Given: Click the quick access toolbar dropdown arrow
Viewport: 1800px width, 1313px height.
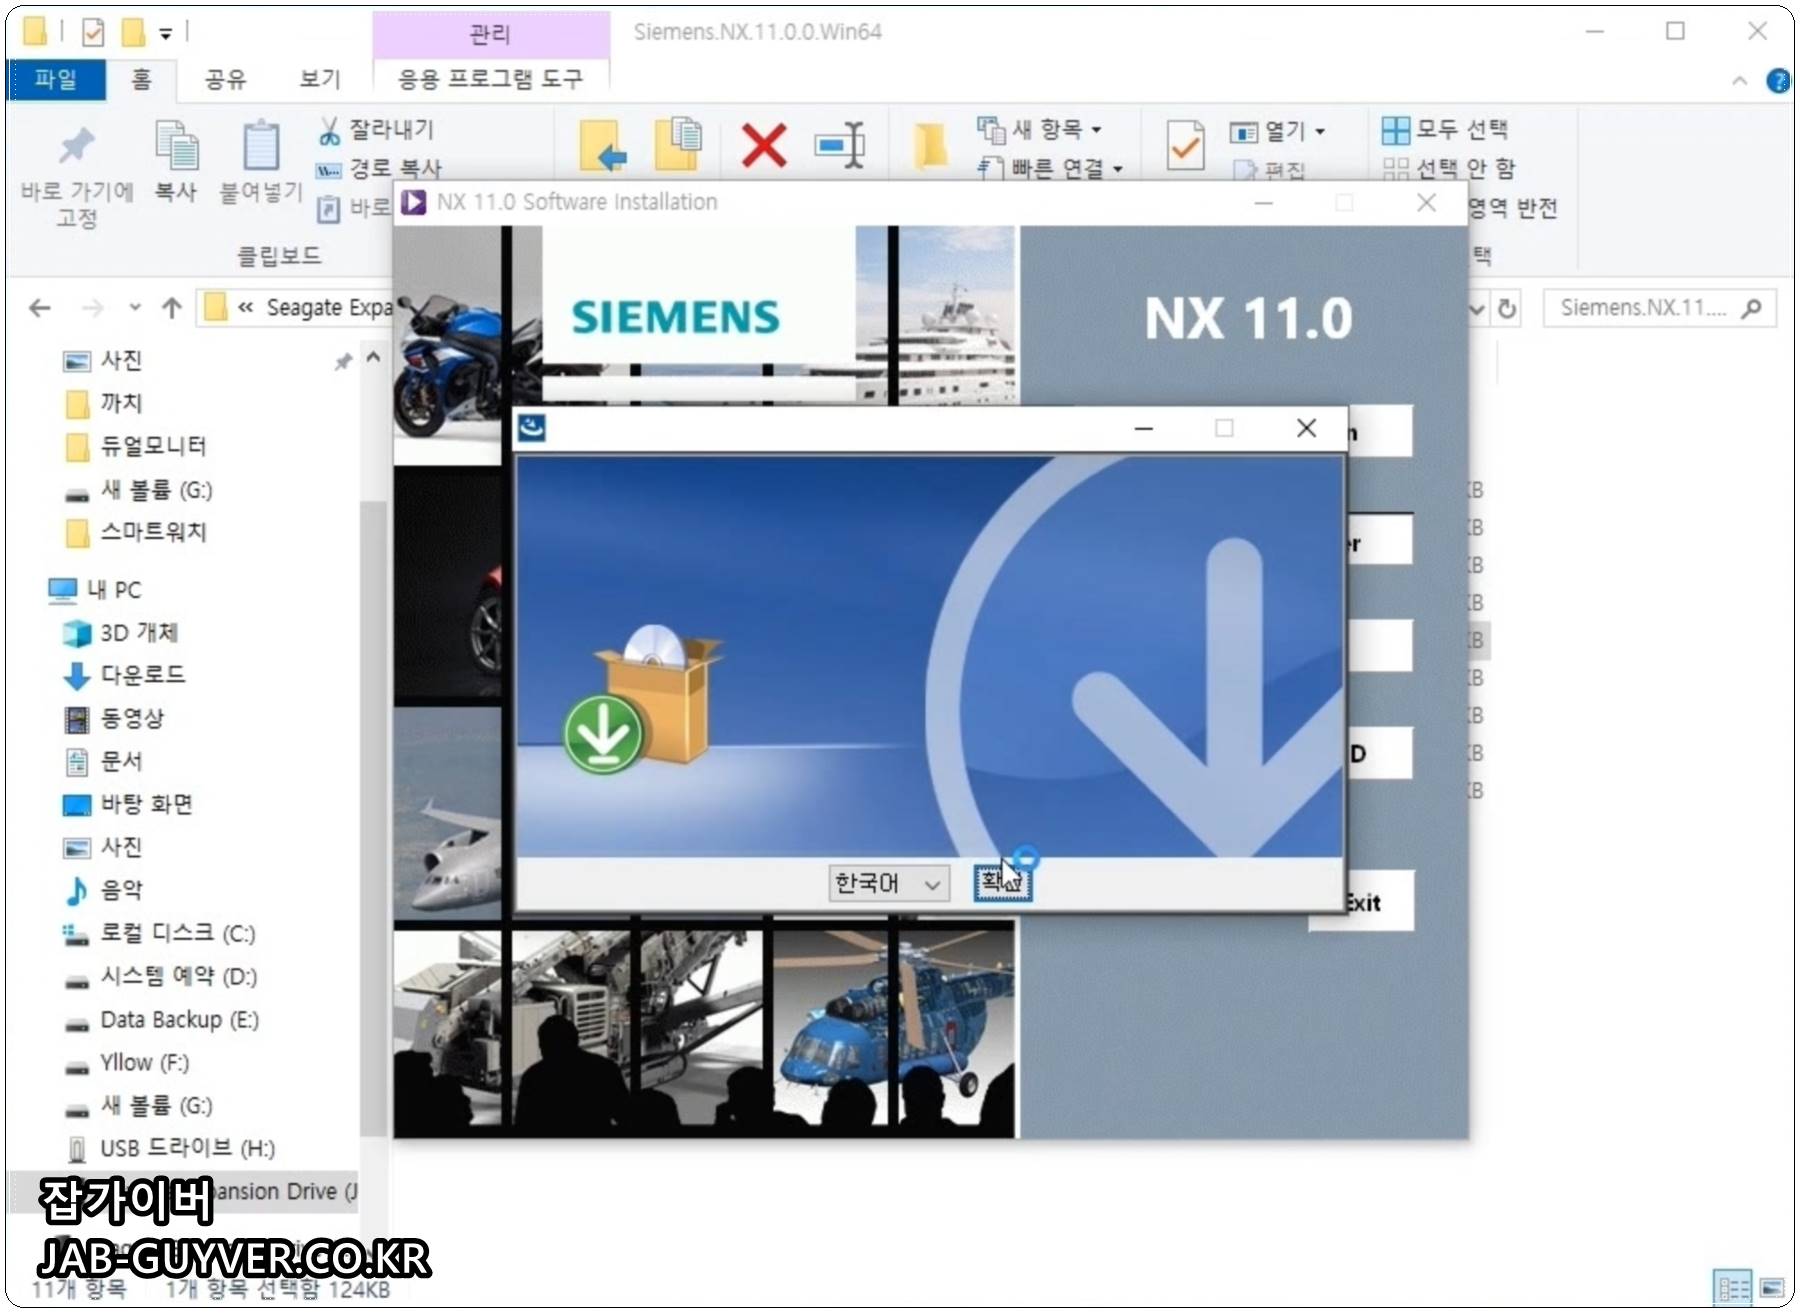Looking at the screenshot, I should (x=166, y=33).
